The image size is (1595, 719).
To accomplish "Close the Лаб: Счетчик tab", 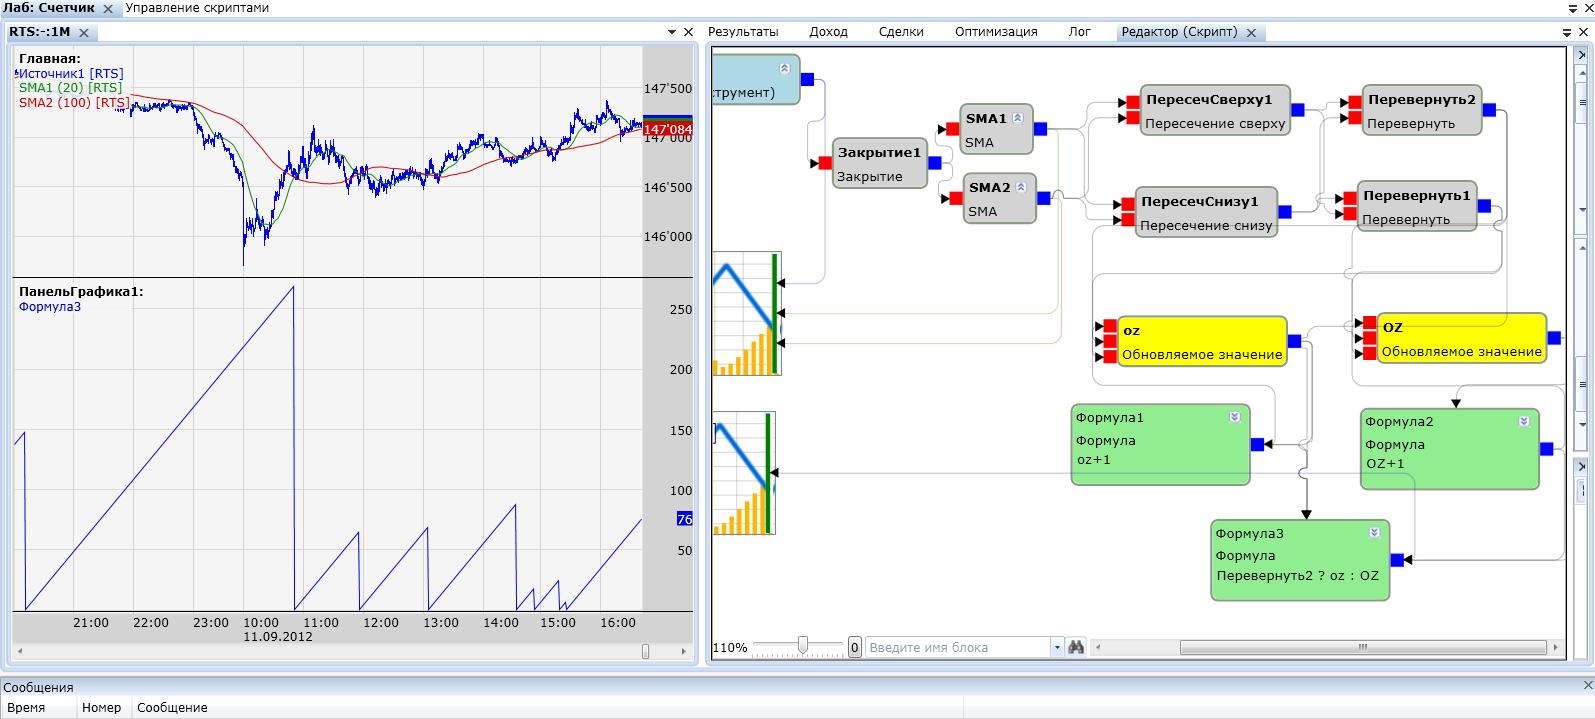I will [108, 8].
